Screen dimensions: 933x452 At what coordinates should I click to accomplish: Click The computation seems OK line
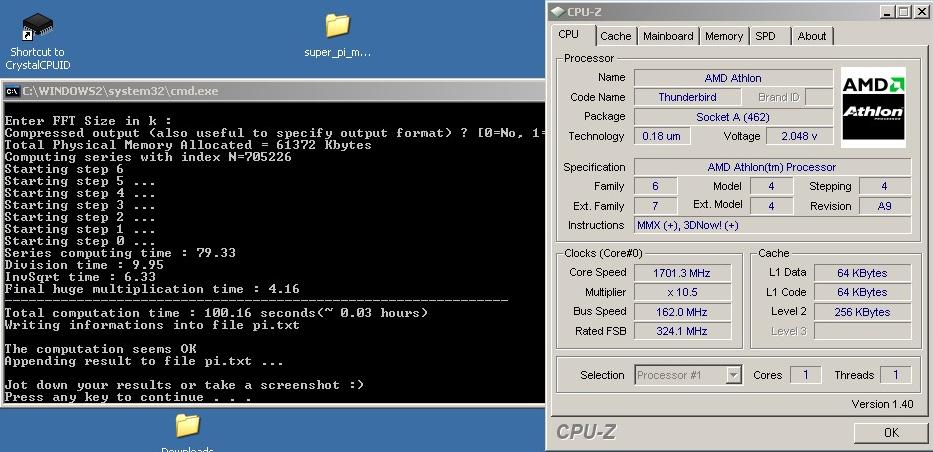click(100, 349)
